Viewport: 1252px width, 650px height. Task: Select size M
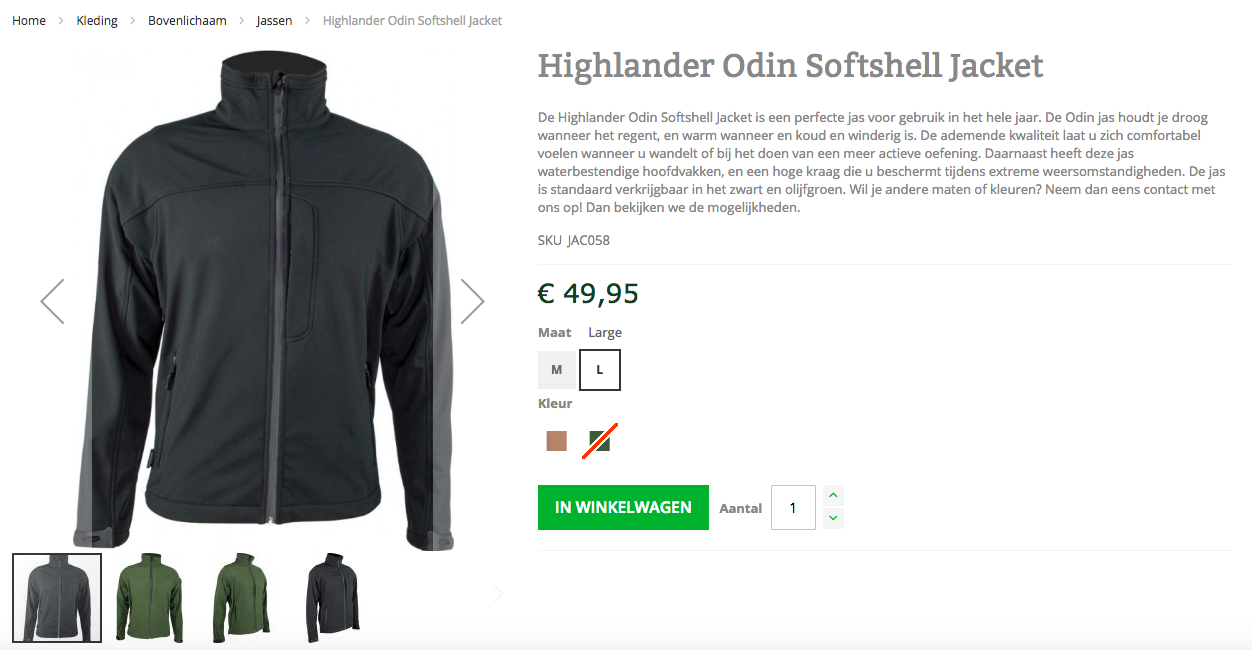(557, 369)
